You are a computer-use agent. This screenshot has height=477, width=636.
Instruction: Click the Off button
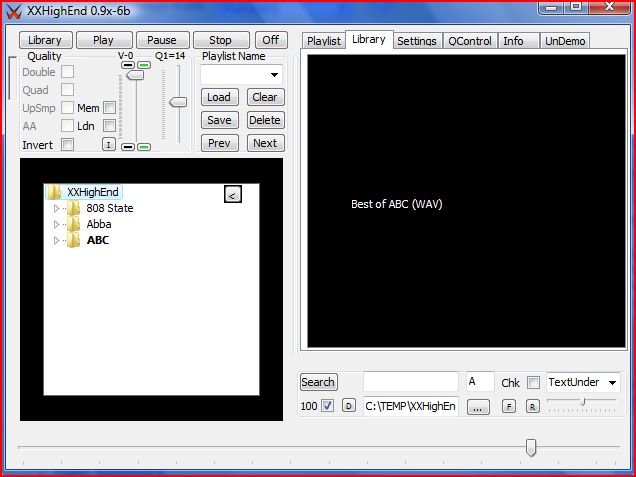pos(271,40)
